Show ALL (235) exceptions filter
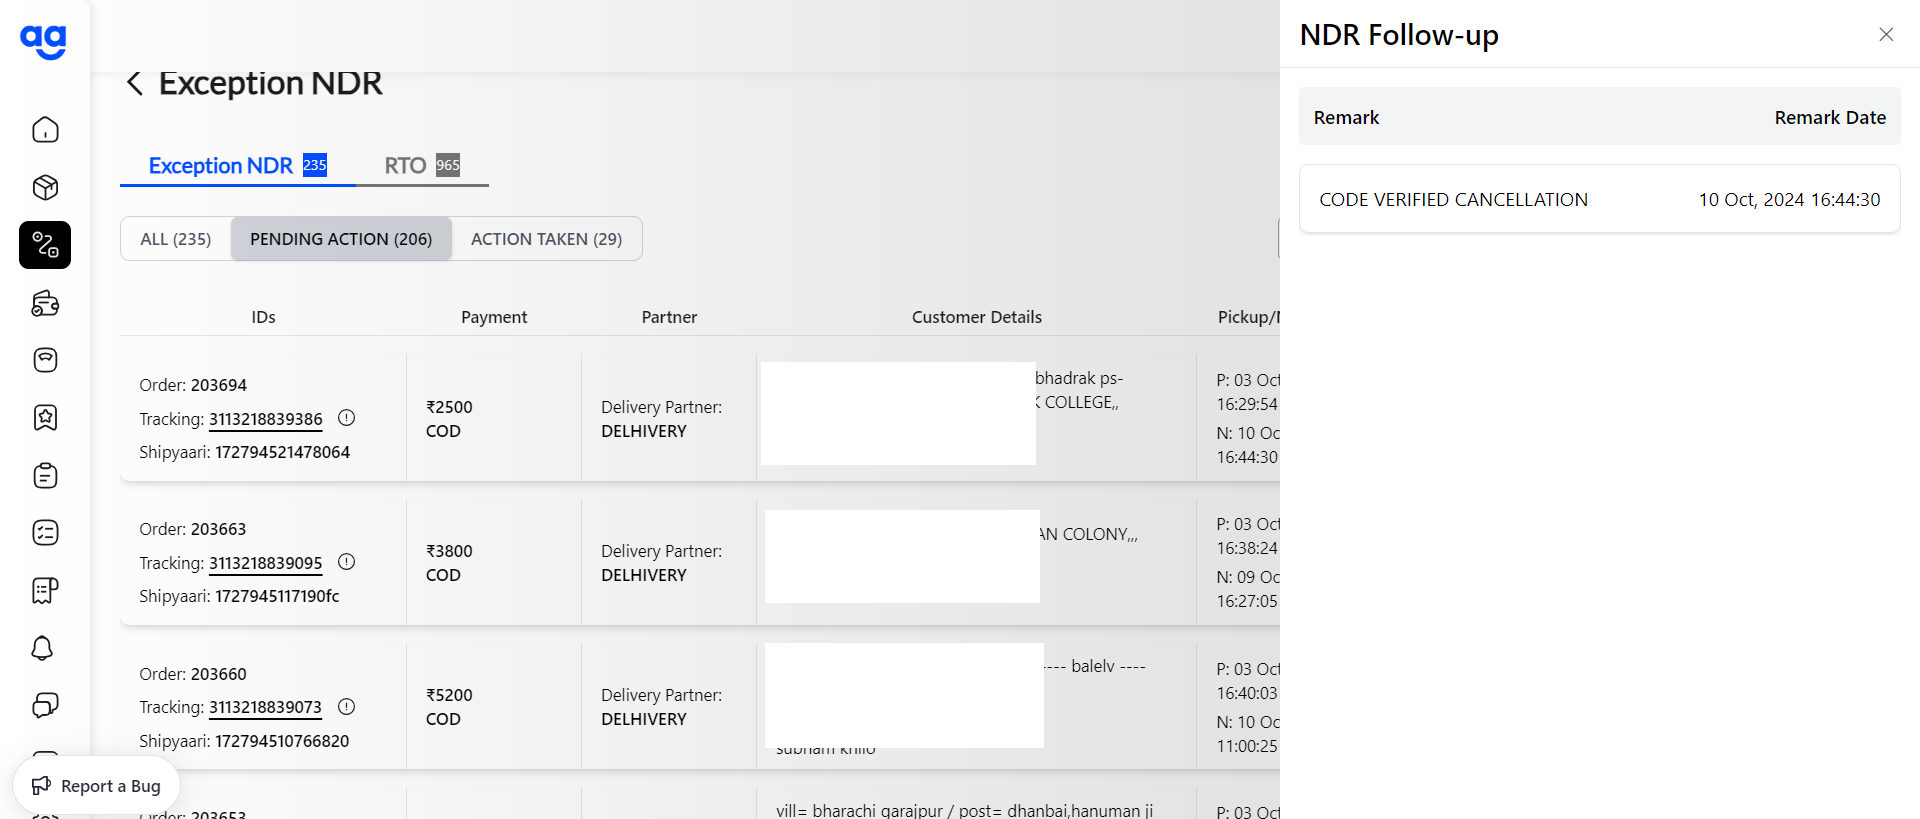Image resolution: width=1920 pixels, height=819 pixels. click(x=176, y=239)
